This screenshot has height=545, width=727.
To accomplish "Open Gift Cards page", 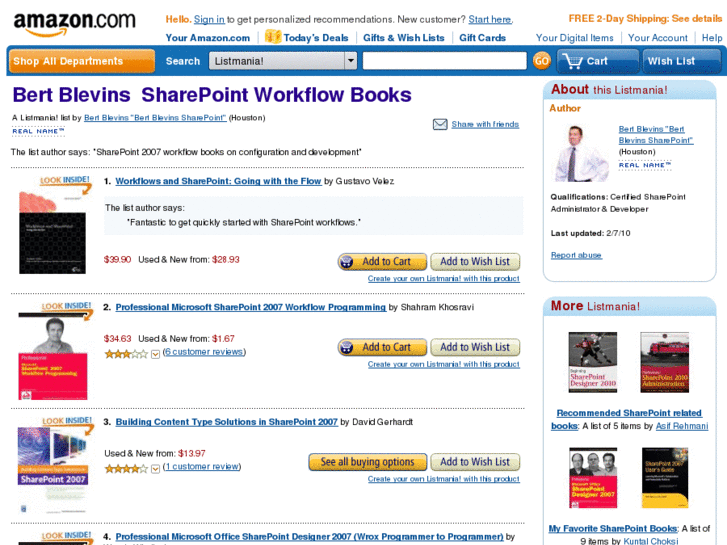I will (482, 38).
